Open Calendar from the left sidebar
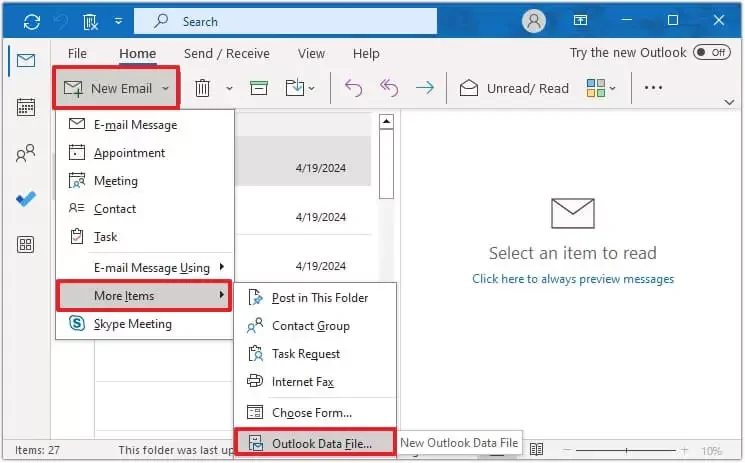745x463 pixels. pos(26,107)
